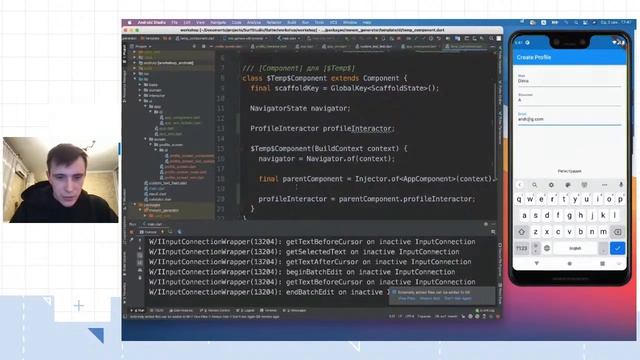640x360 pixels.
Task: Tap the Android back navigation button
Action: 537,264
